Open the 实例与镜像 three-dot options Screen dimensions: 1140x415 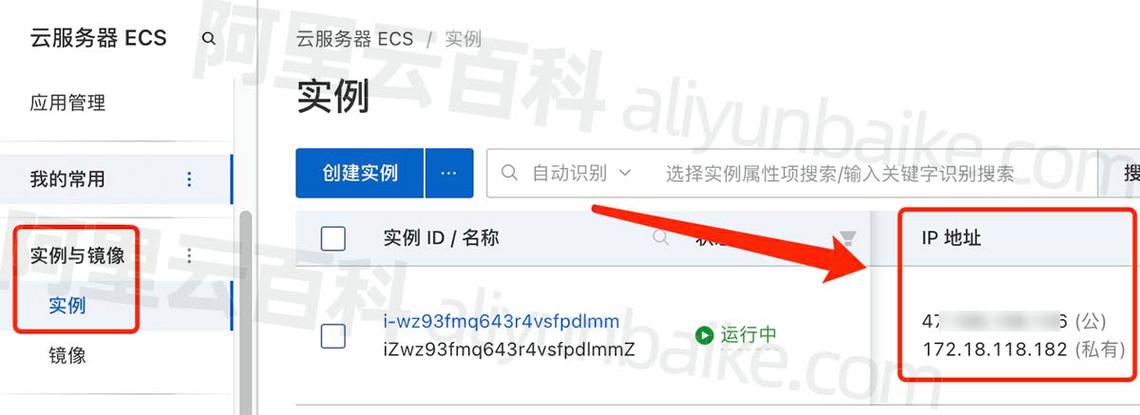pos(189,255)
